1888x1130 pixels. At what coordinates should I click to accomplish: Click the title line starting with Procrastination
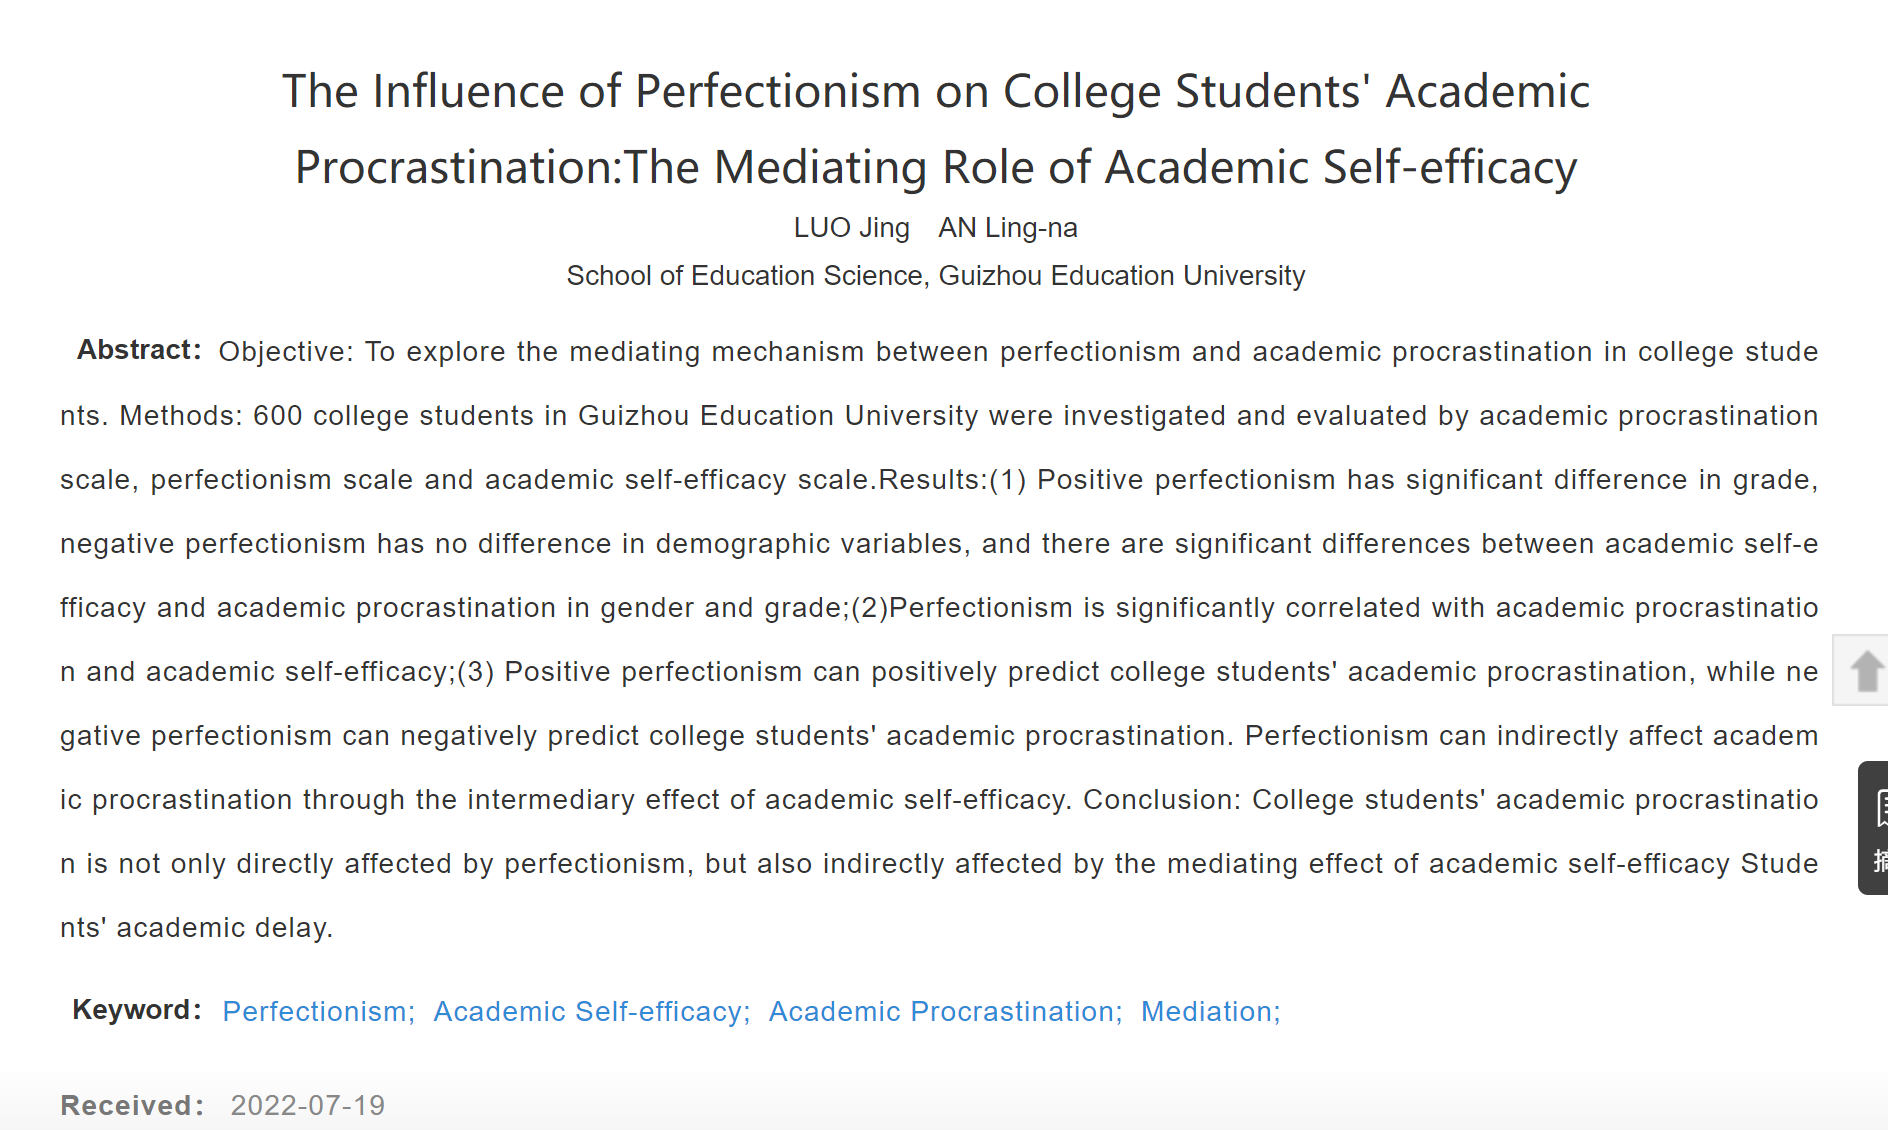[x=936, y=167]
